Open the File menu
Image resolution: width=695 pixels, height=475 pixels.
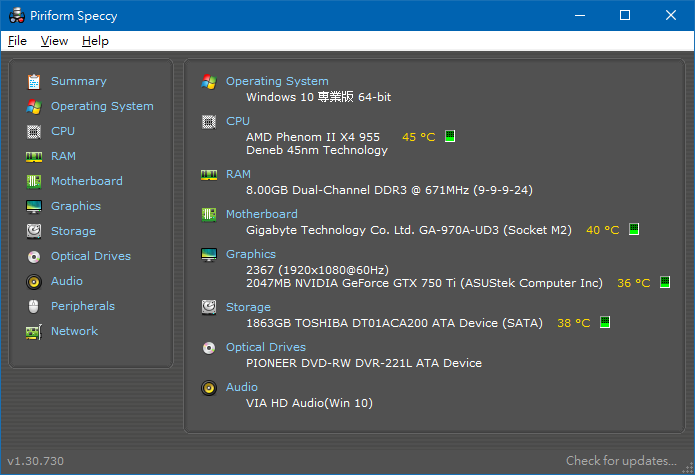point(17,41)
